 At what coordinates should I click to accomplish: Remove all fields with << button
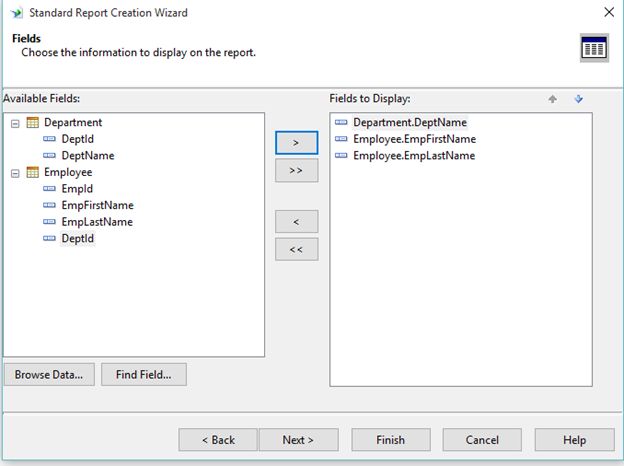pyautogui.click(x=296, y=250)
